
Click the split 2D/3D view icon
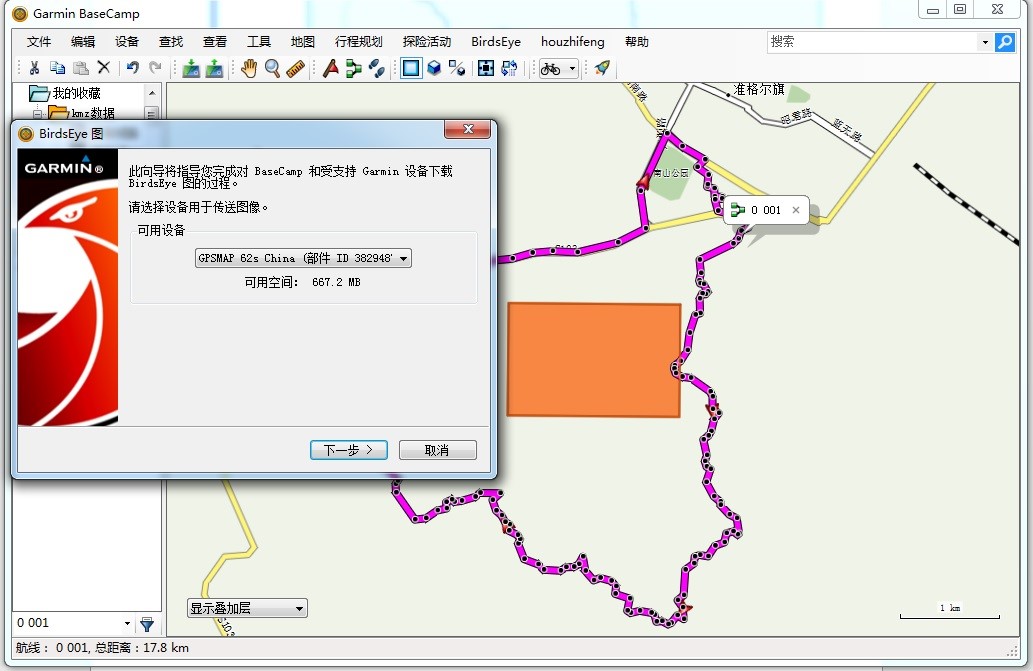(457, 68)
